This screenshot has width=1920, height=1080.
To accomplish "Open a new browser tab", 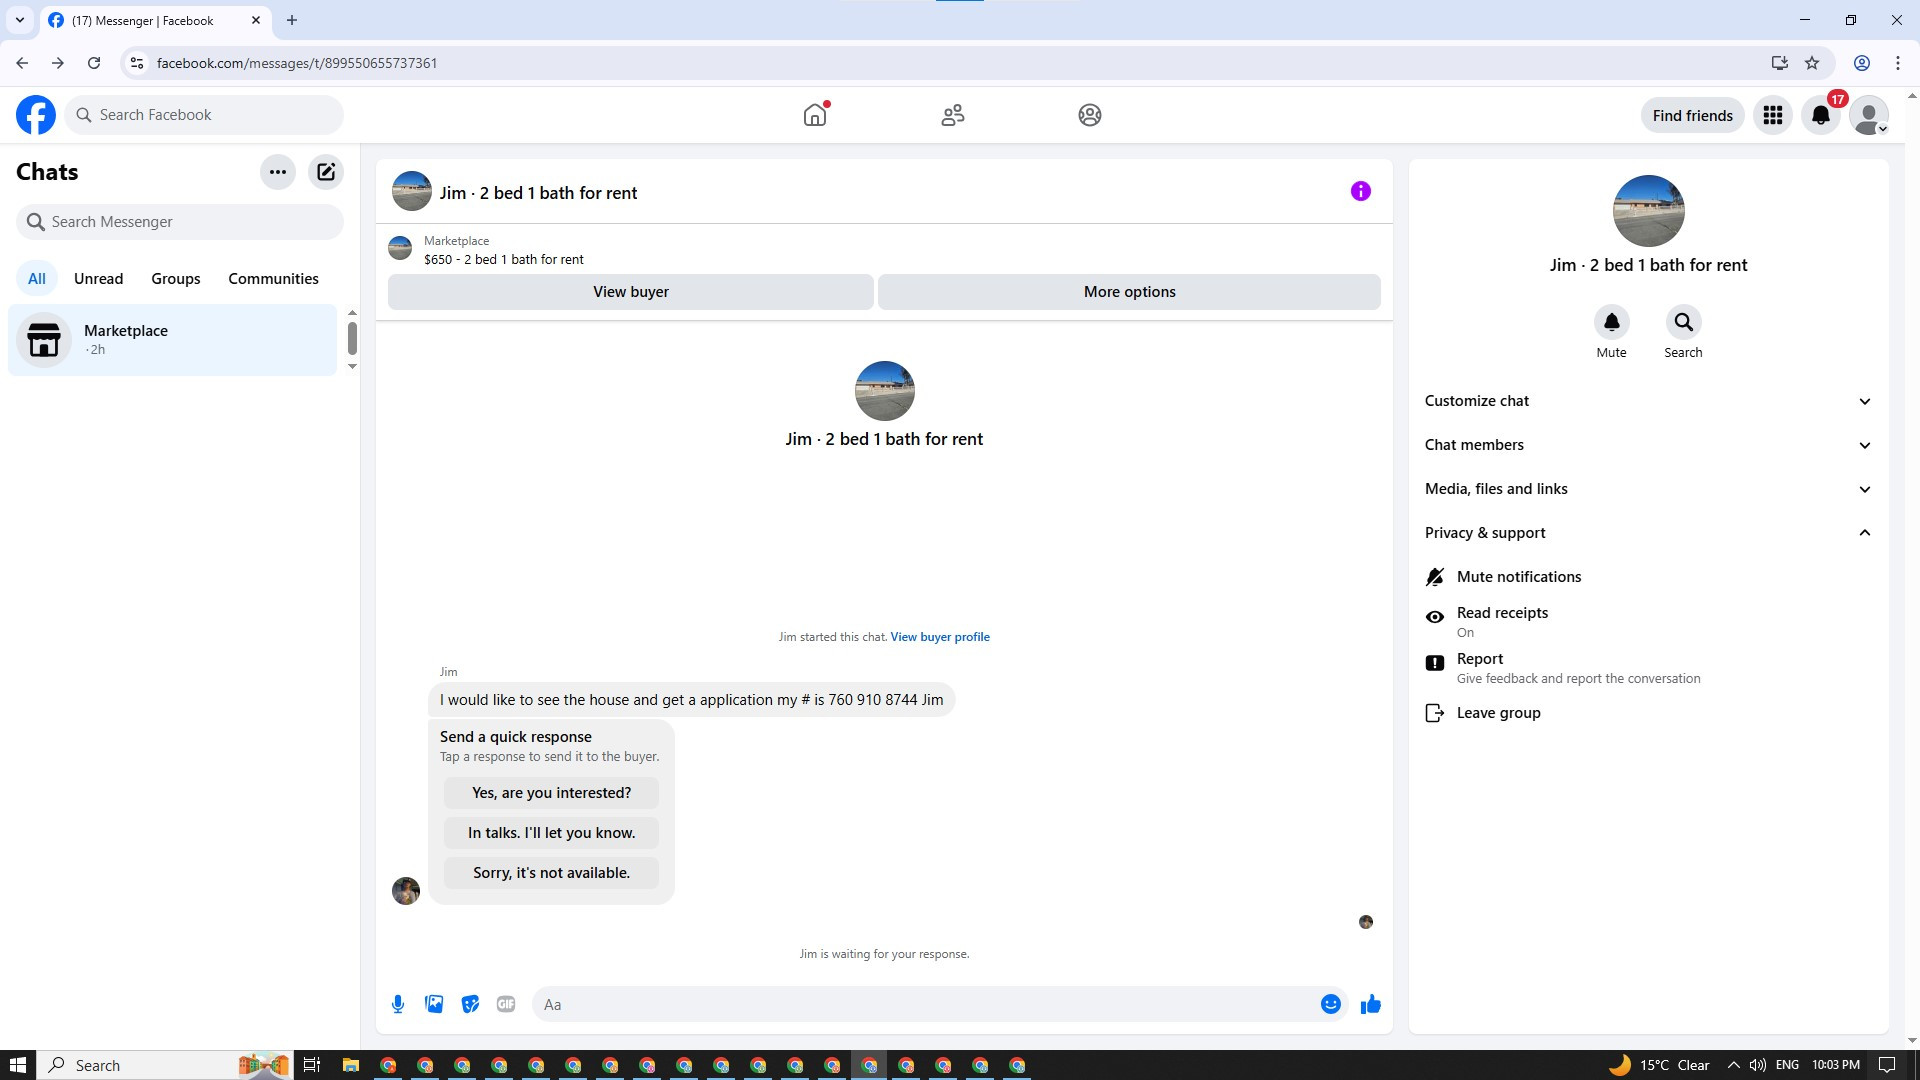I will (292, 20).
